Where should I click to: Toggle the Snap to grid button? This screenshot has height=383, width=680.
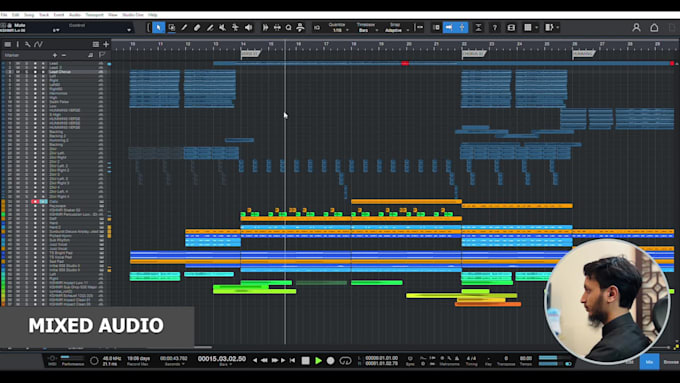(419, 28)
